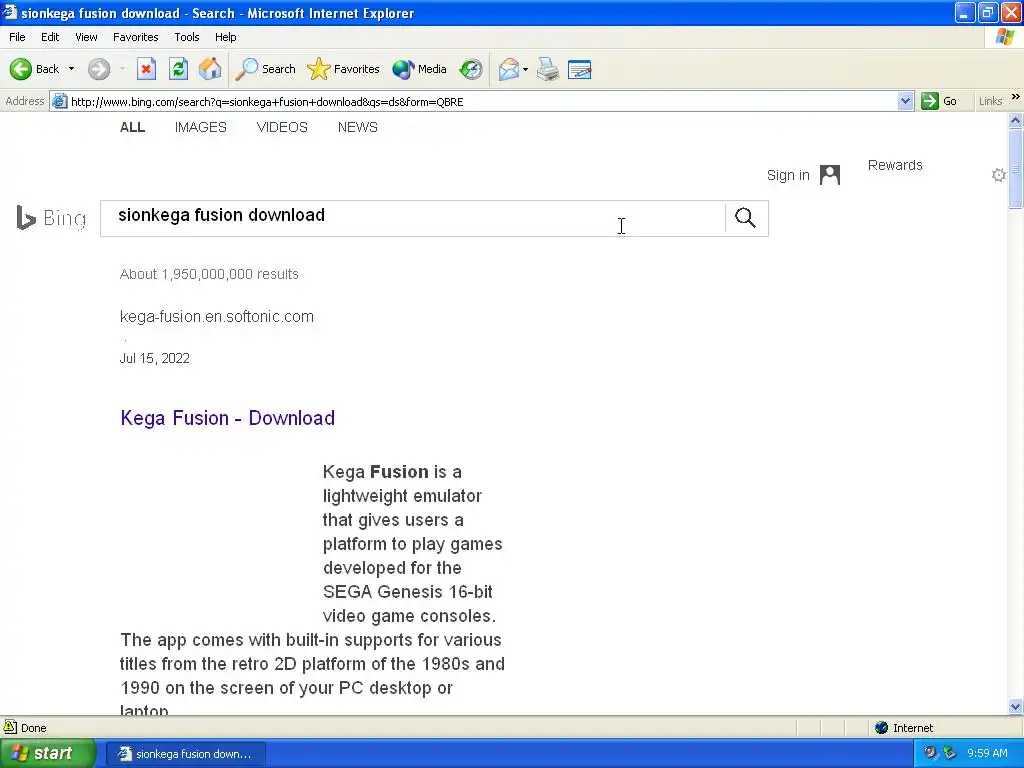Click the About 1,950,000,000 results text
Screen dimensions: 1024x768
209,274
